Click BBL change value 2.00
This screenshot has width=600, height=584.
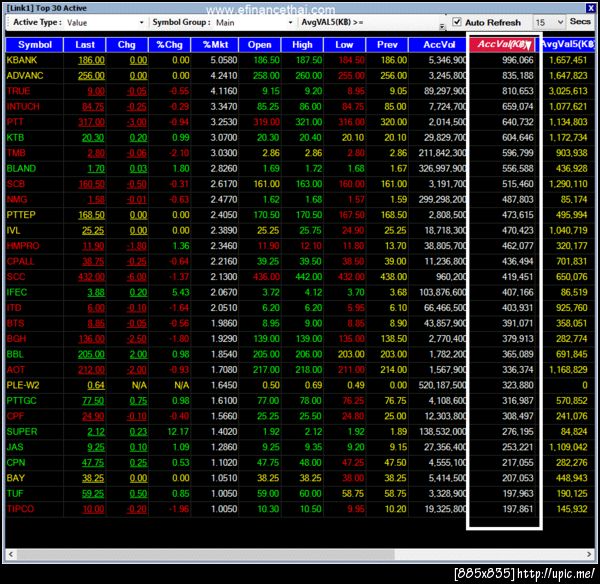[138, 354]
